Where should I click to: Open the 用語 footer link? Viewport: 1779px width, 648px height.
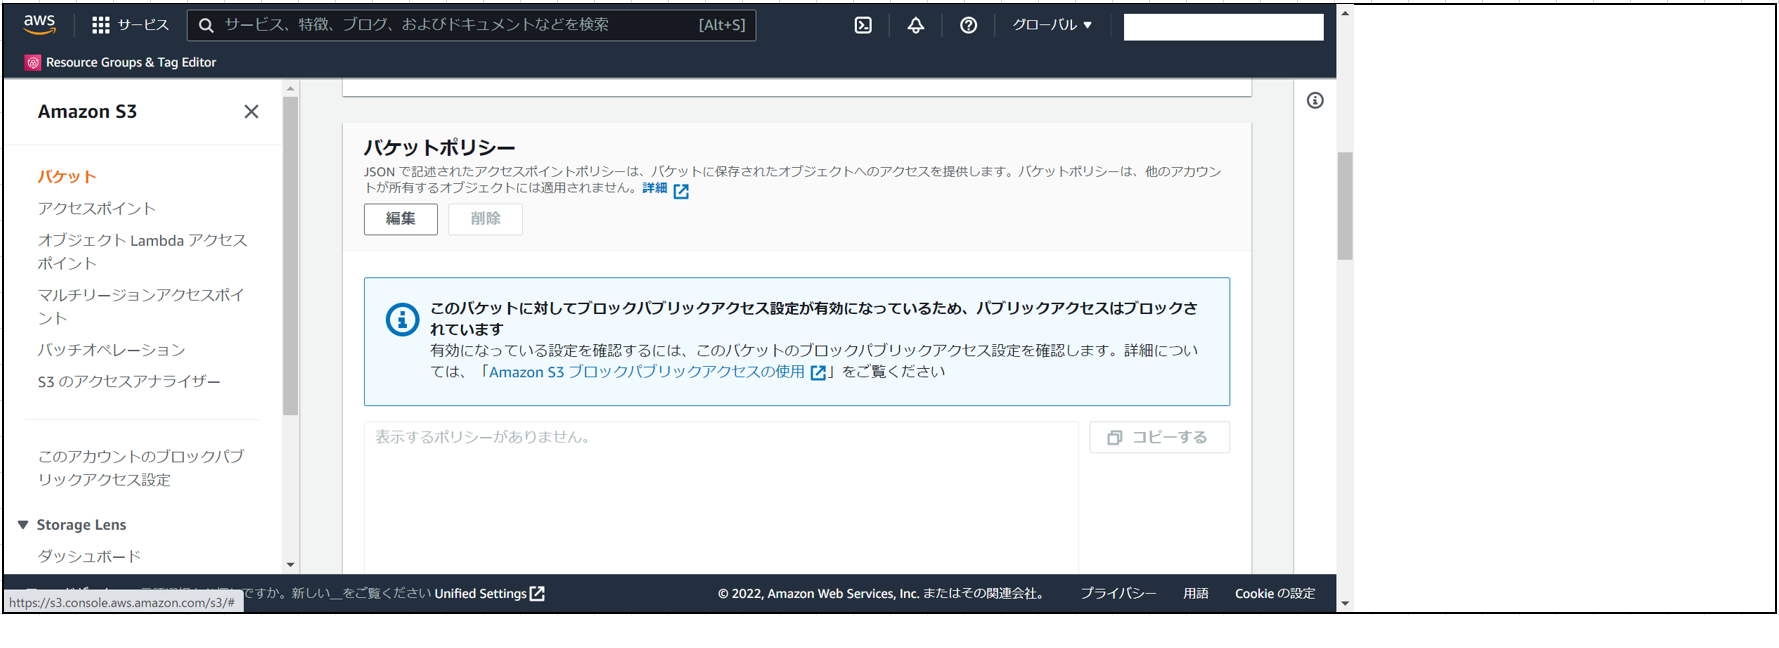[x=1196, y=593]
